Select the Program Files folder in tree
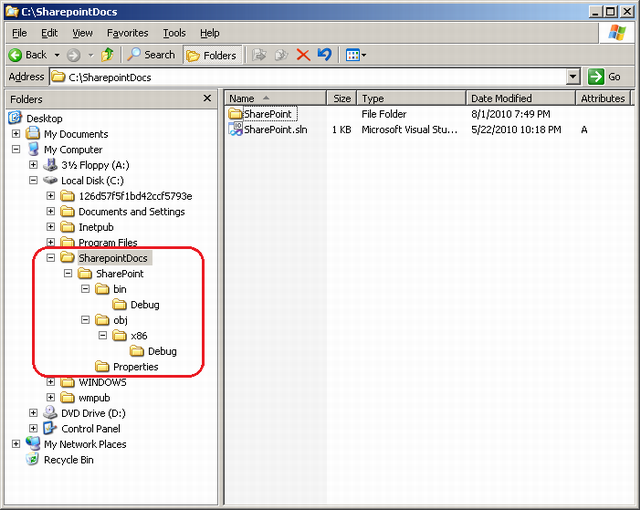This screenshot has height=510, width=640. click(108, 242)
